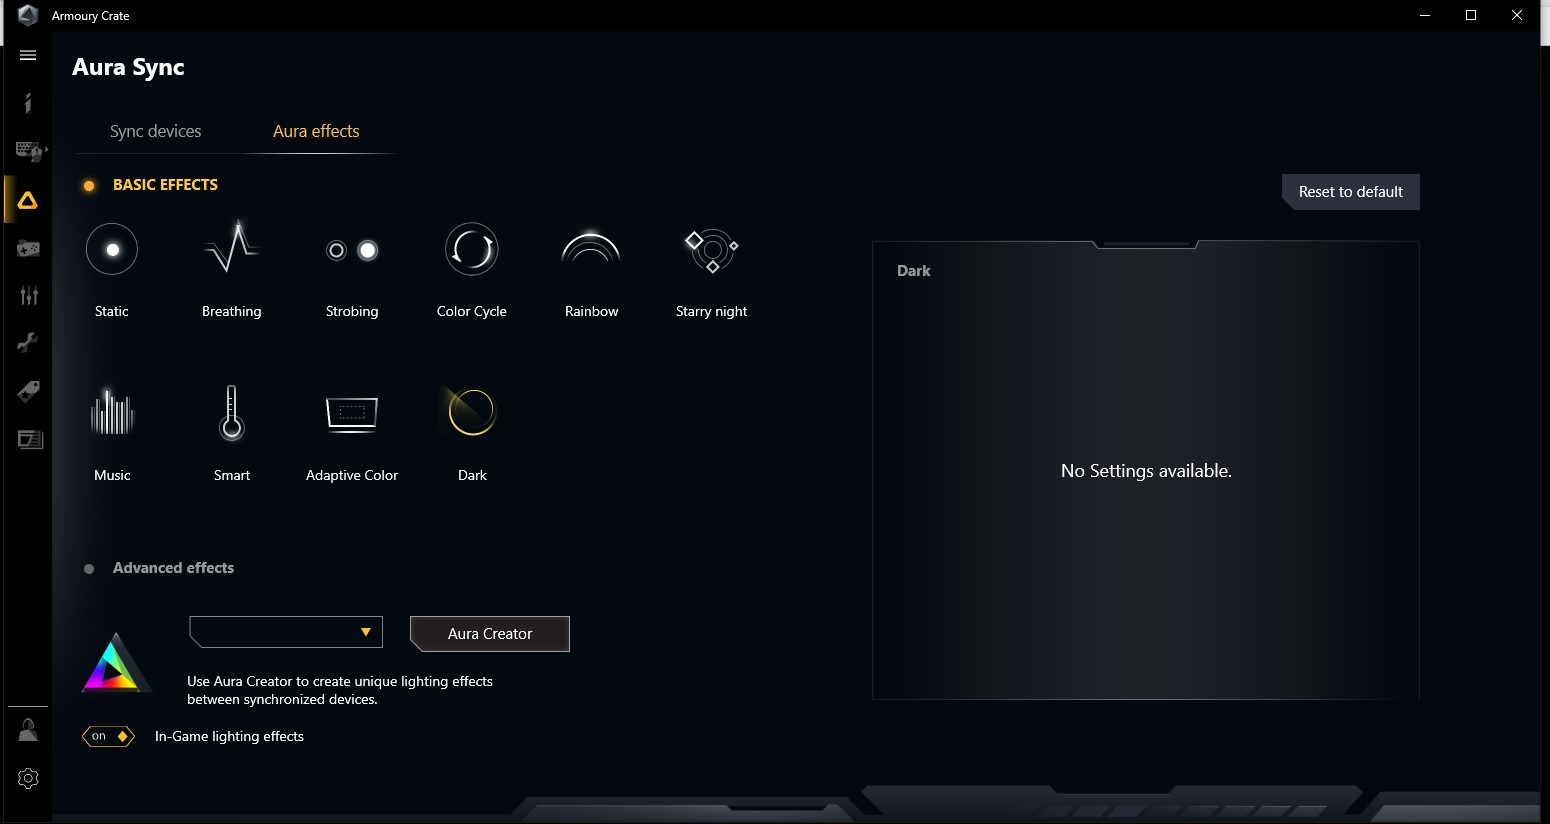Open the Game Library controller icon

click(x=28, y=248)
